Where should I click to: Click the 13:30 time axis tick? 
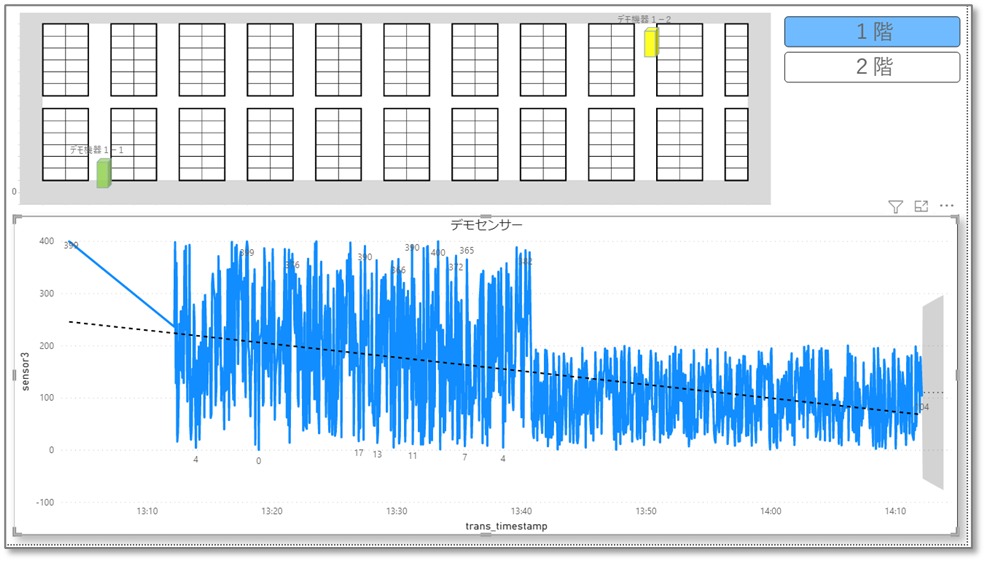click(397, 511)
